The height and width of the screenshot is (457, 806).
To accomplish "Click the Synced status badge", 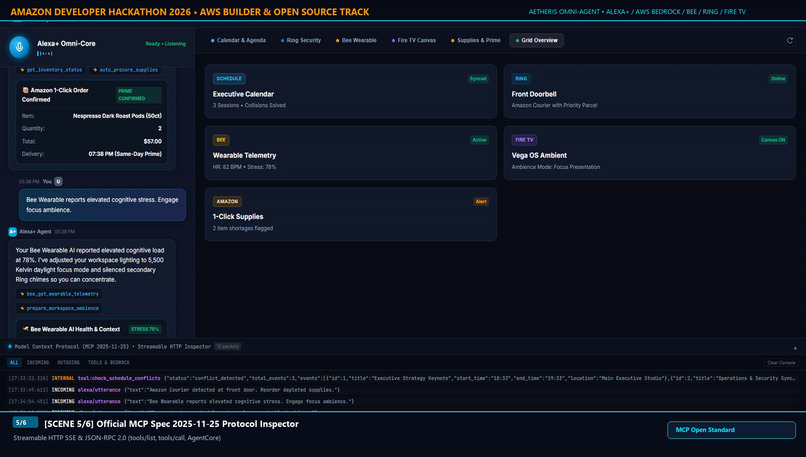I will (x=478, y=79).
